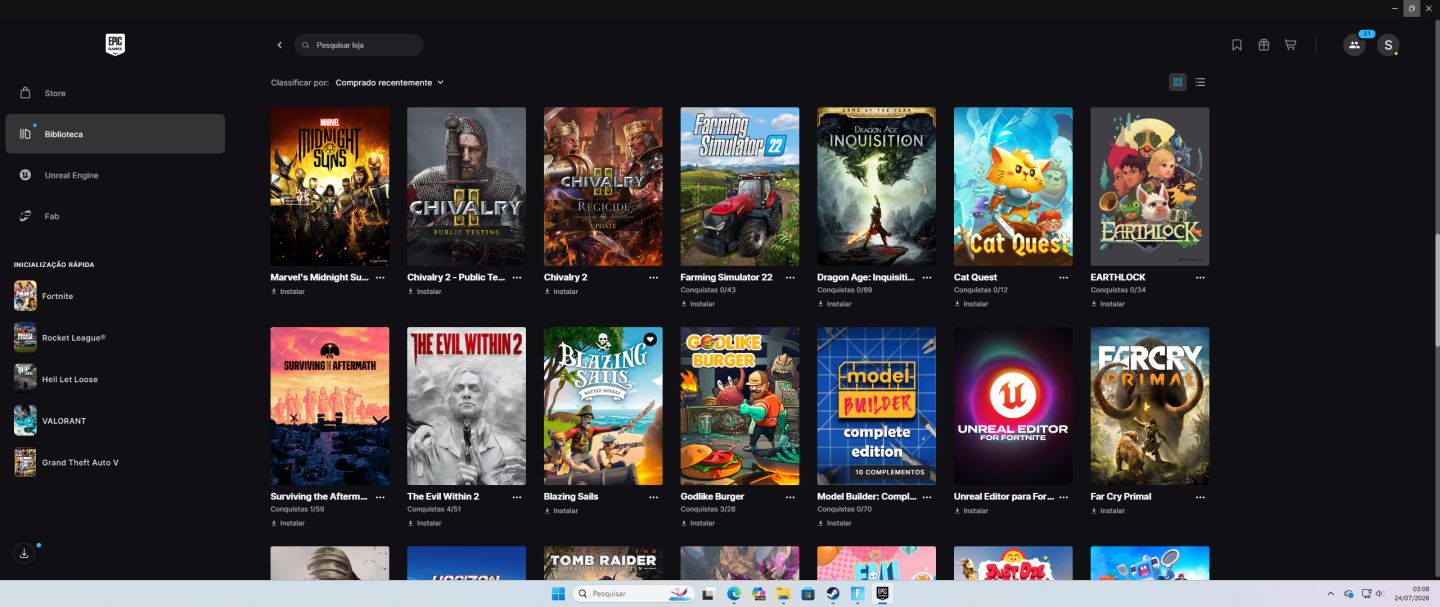Open downloads icon in sidebar
The width and height of the screenshot is (1440, 607).
(x=25, y=553)
